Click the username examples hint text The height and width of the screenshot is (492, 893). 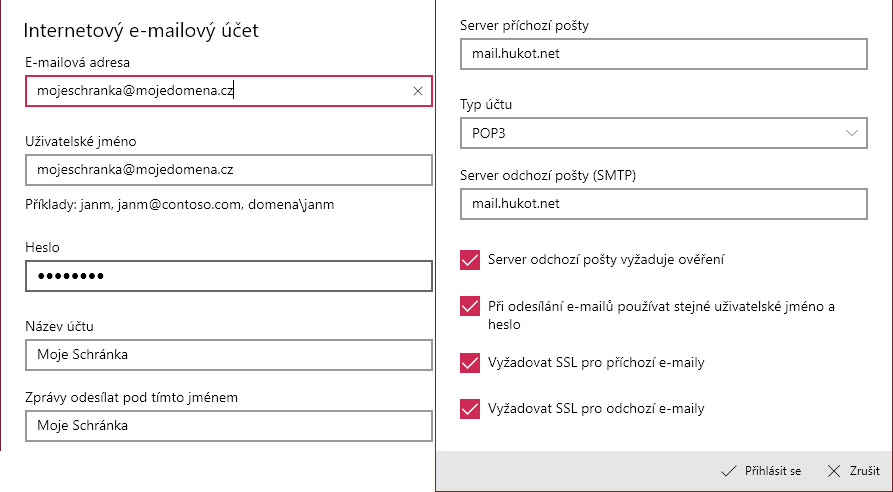click(x=180, y=205)
